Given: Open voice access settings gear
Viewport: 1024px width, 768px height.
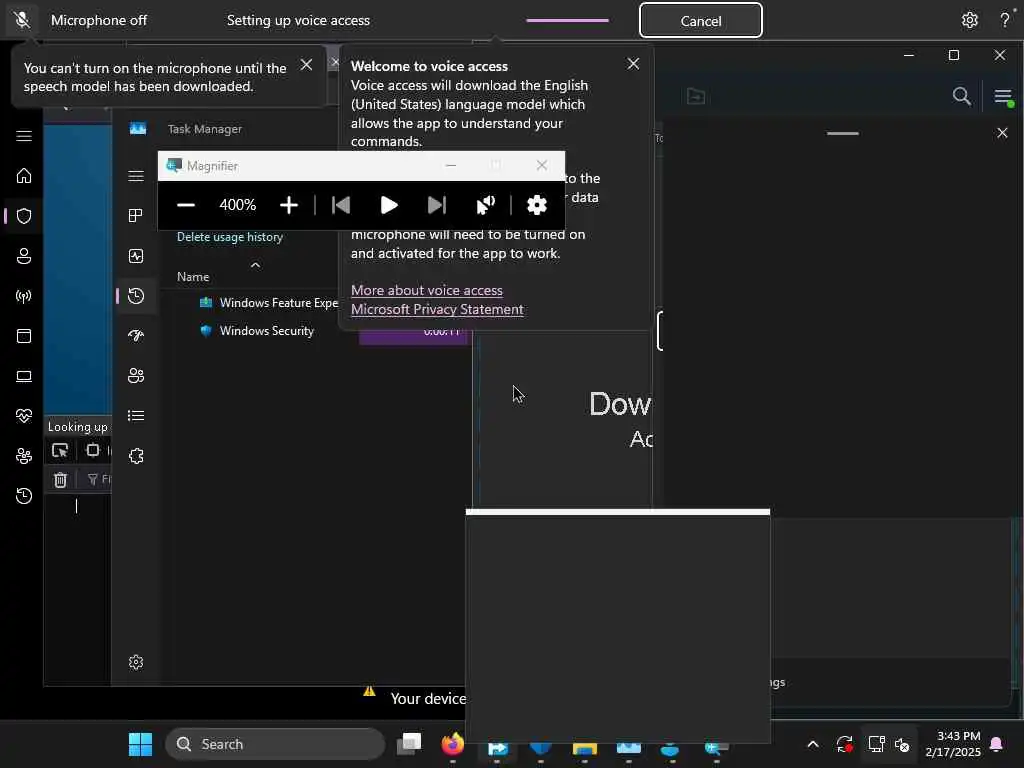Looking at the screenshot, I should pos(969,20).
